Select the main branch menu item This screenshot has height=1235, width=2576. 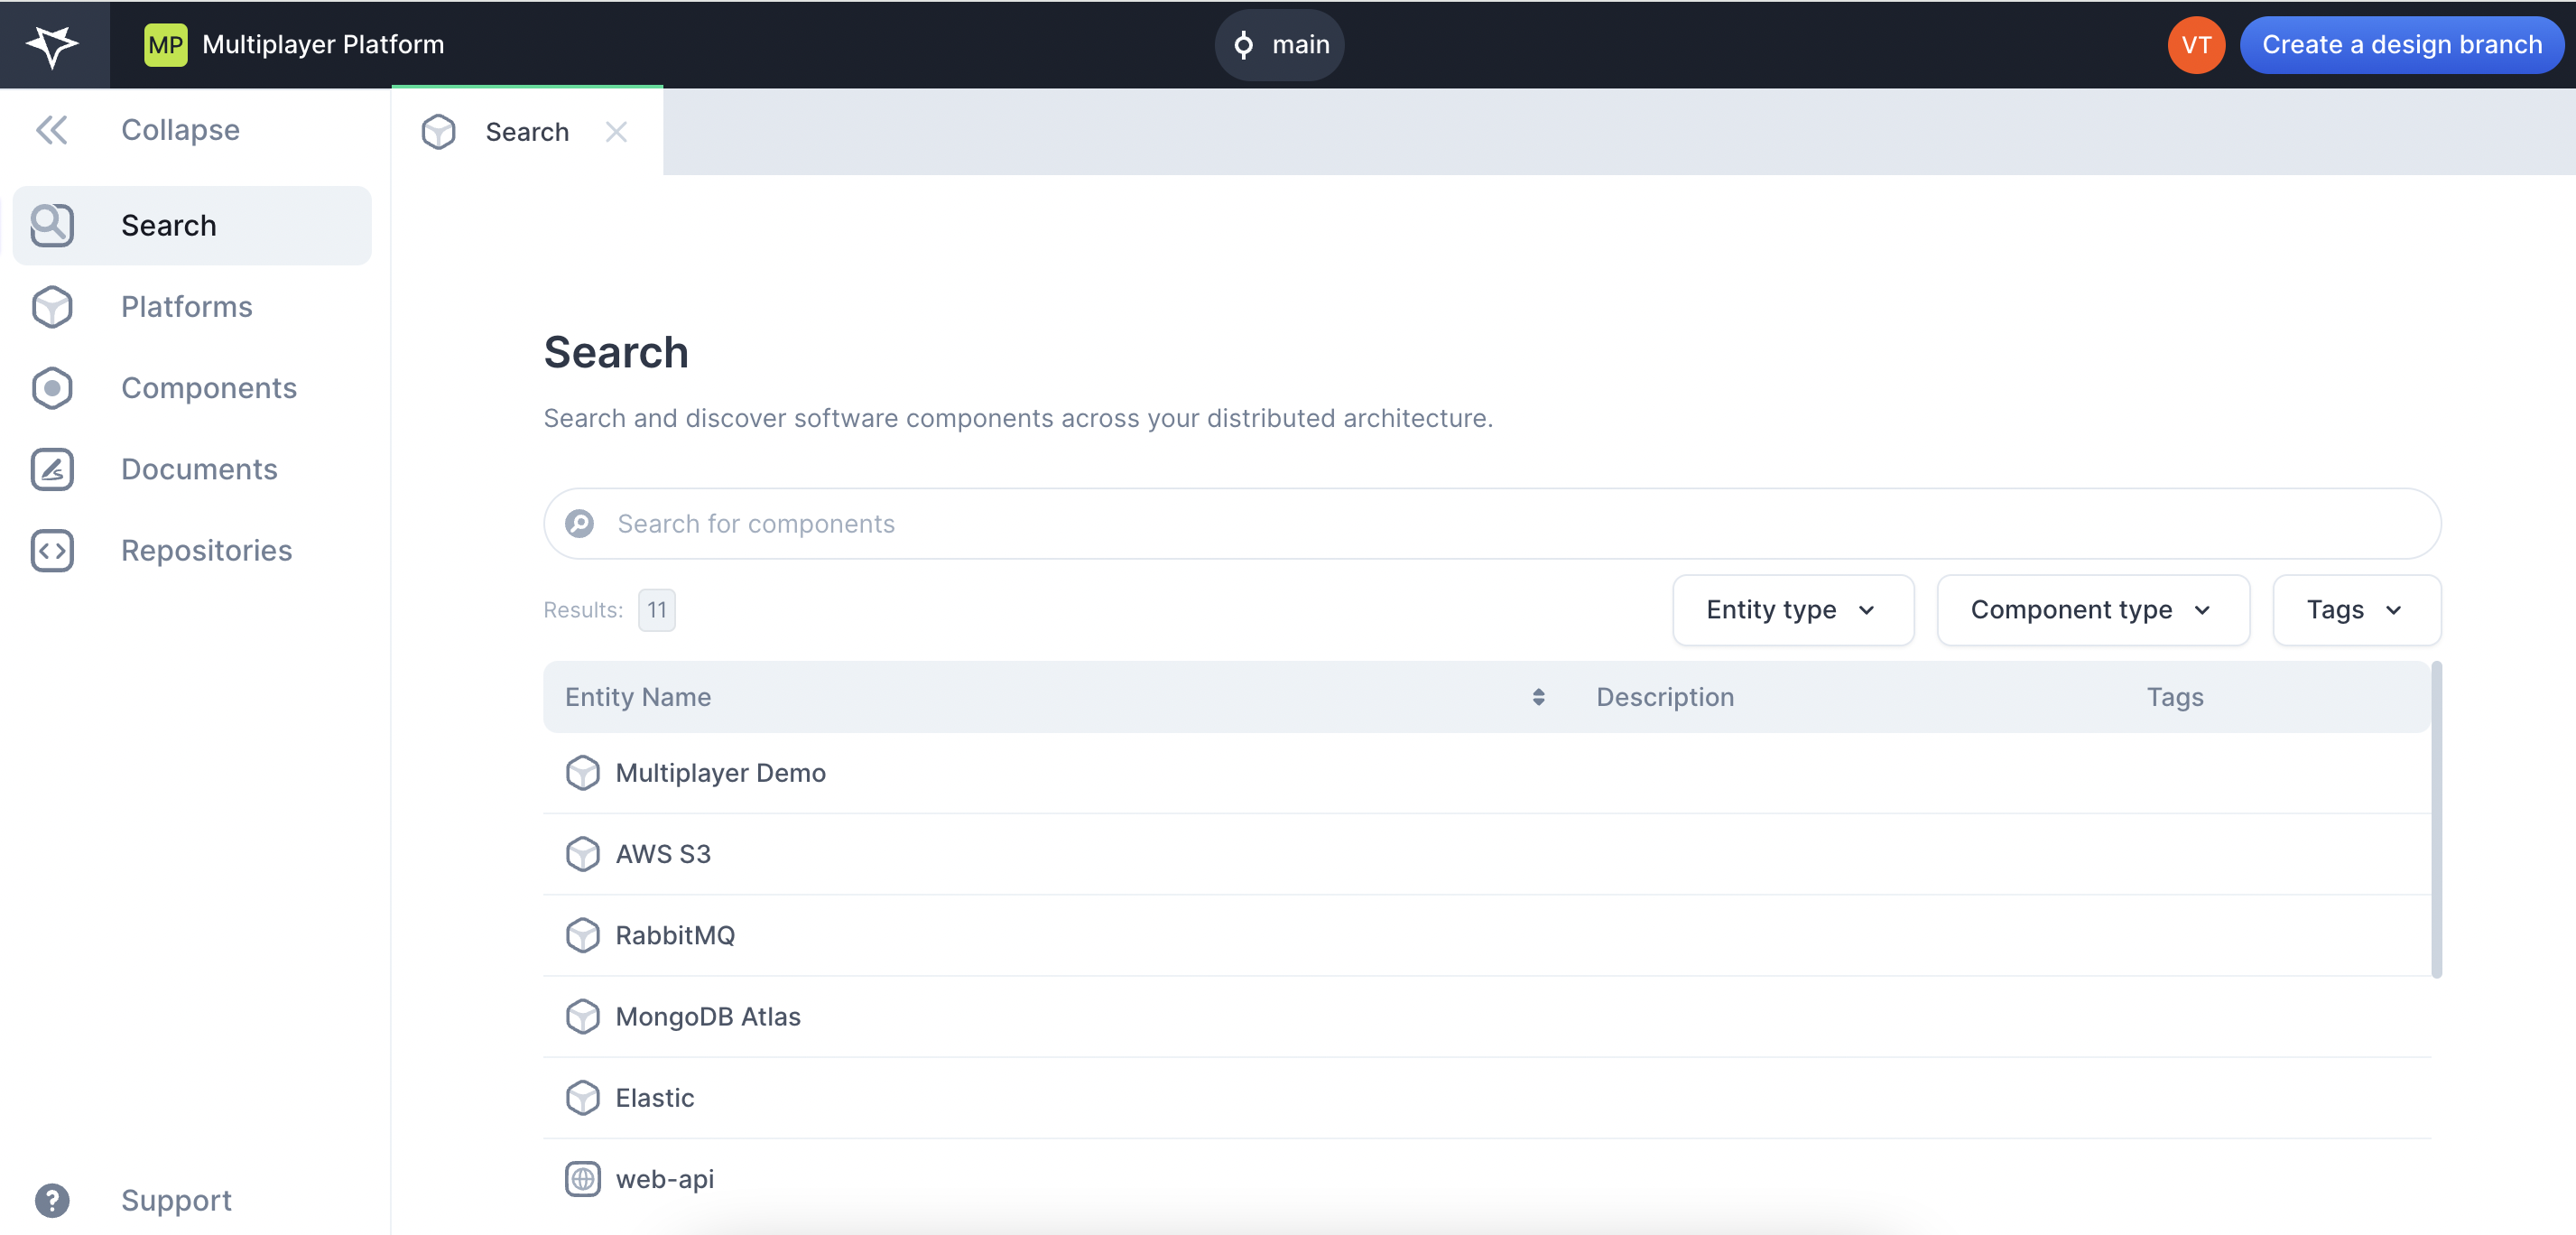[x=1286, y=44]
